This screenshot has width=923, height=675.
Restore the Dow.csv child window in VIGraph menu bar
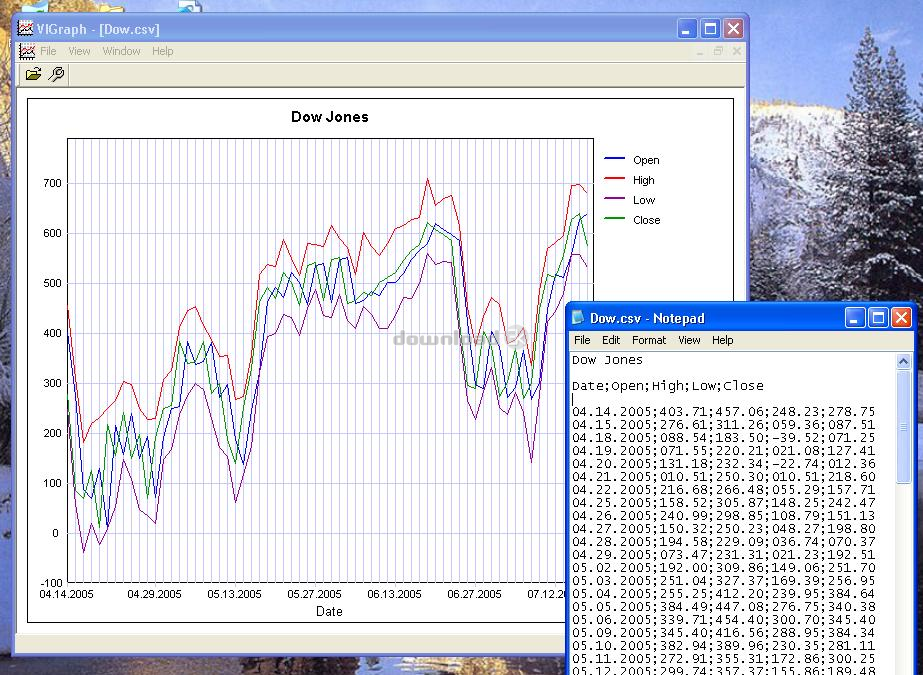[718, 51]
